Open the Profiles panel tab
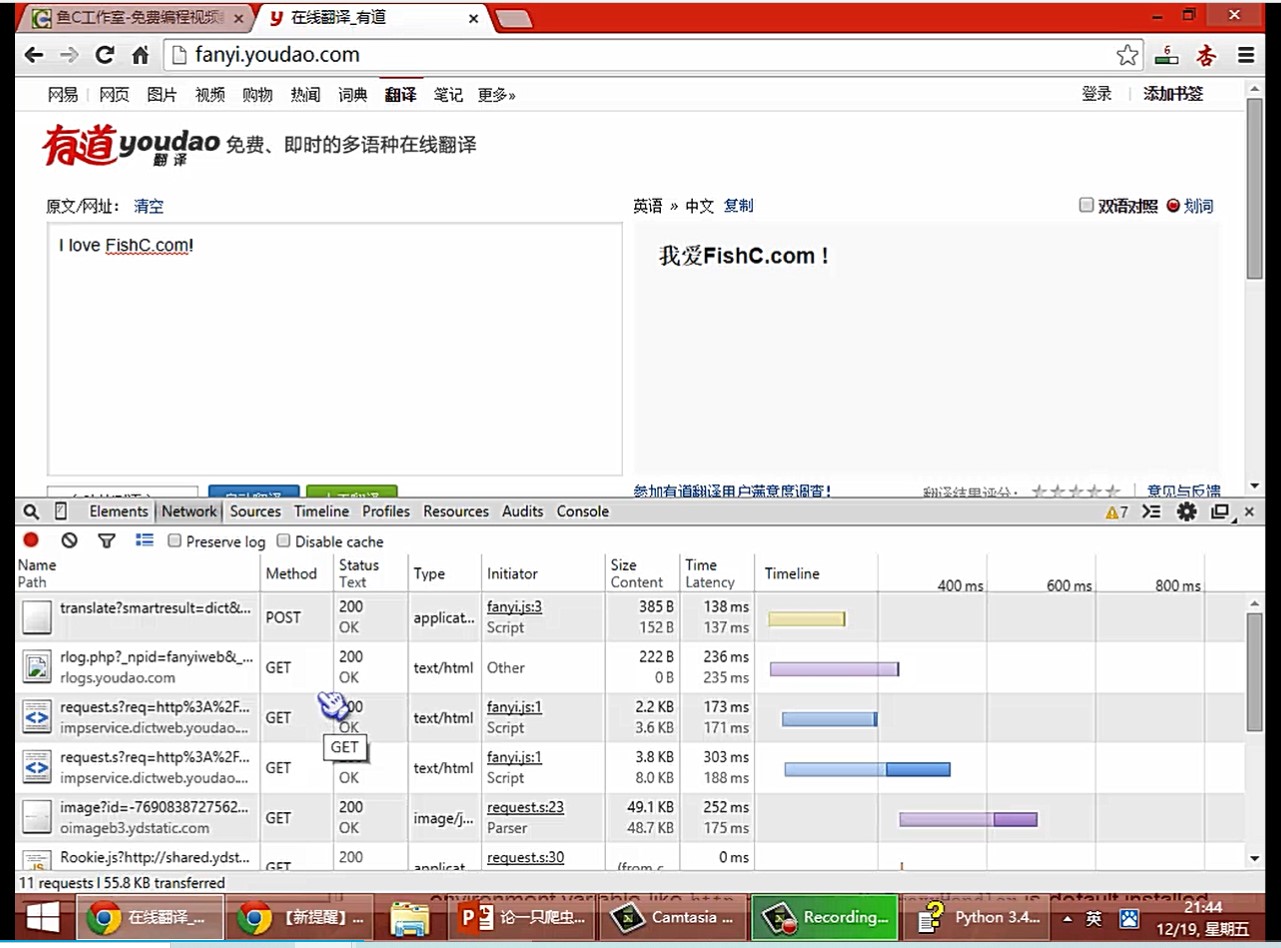This screenshot has width=1281, height=948. pos(386,511)
